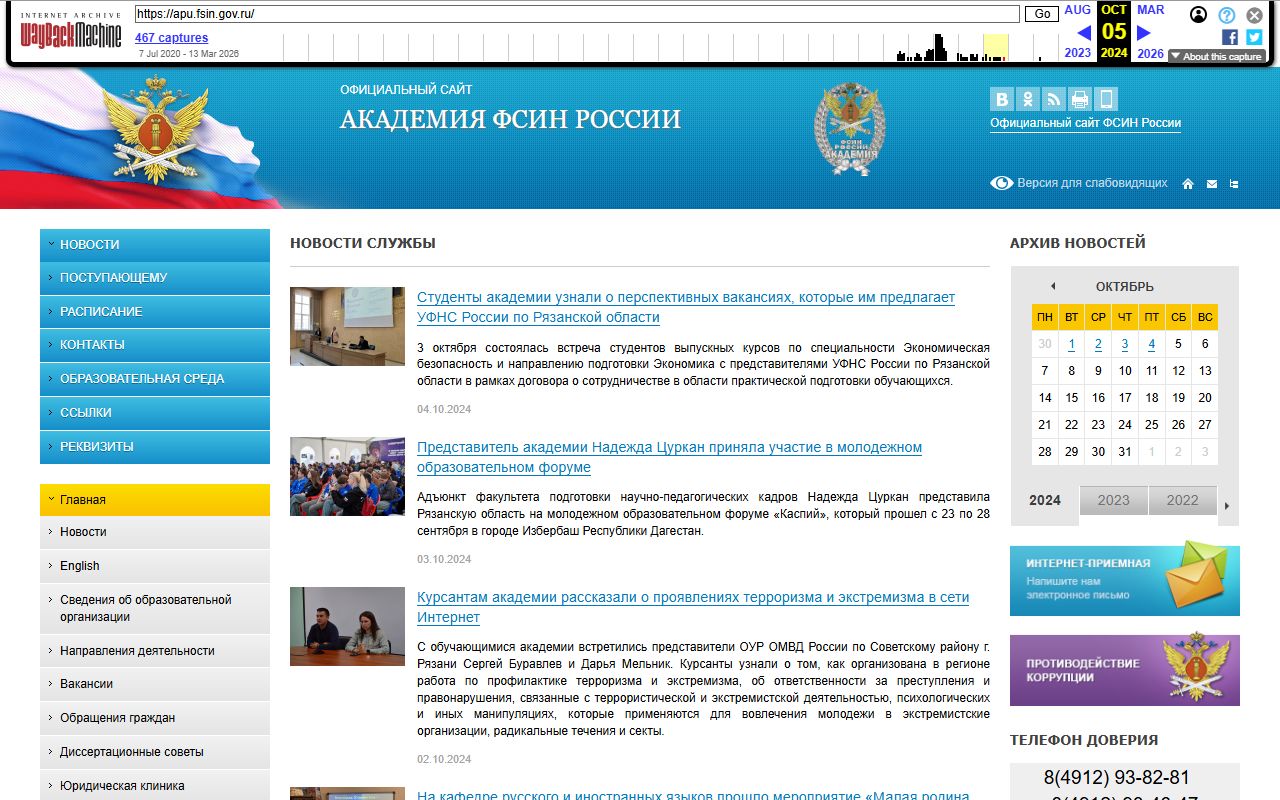
Task: Click the Wayback capture timeline graph
Action: click(x=670, y=47)
